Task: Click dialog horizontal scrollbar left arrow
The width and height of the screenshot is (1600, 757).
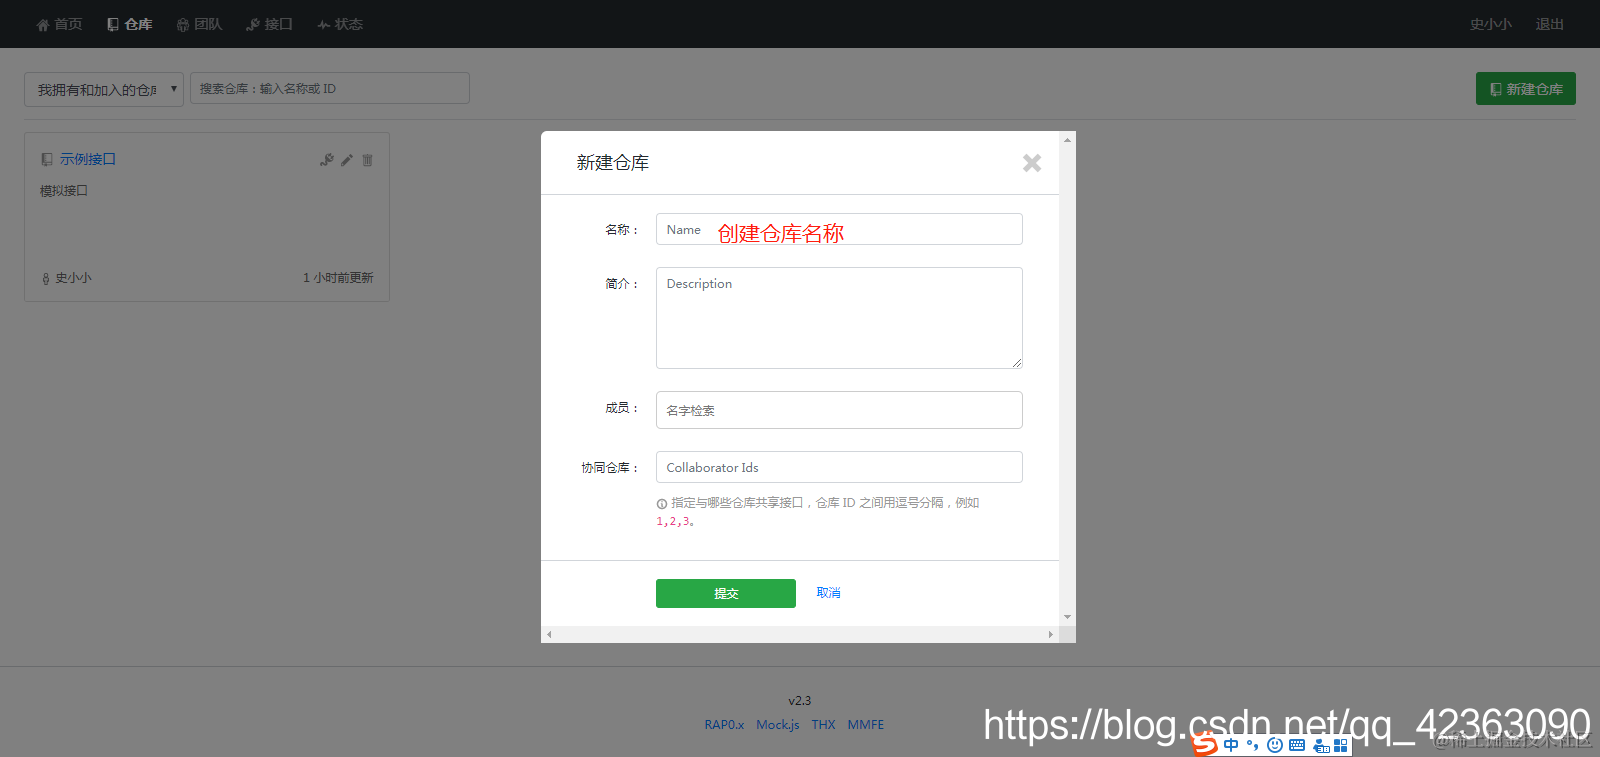Action: (549, 634)
